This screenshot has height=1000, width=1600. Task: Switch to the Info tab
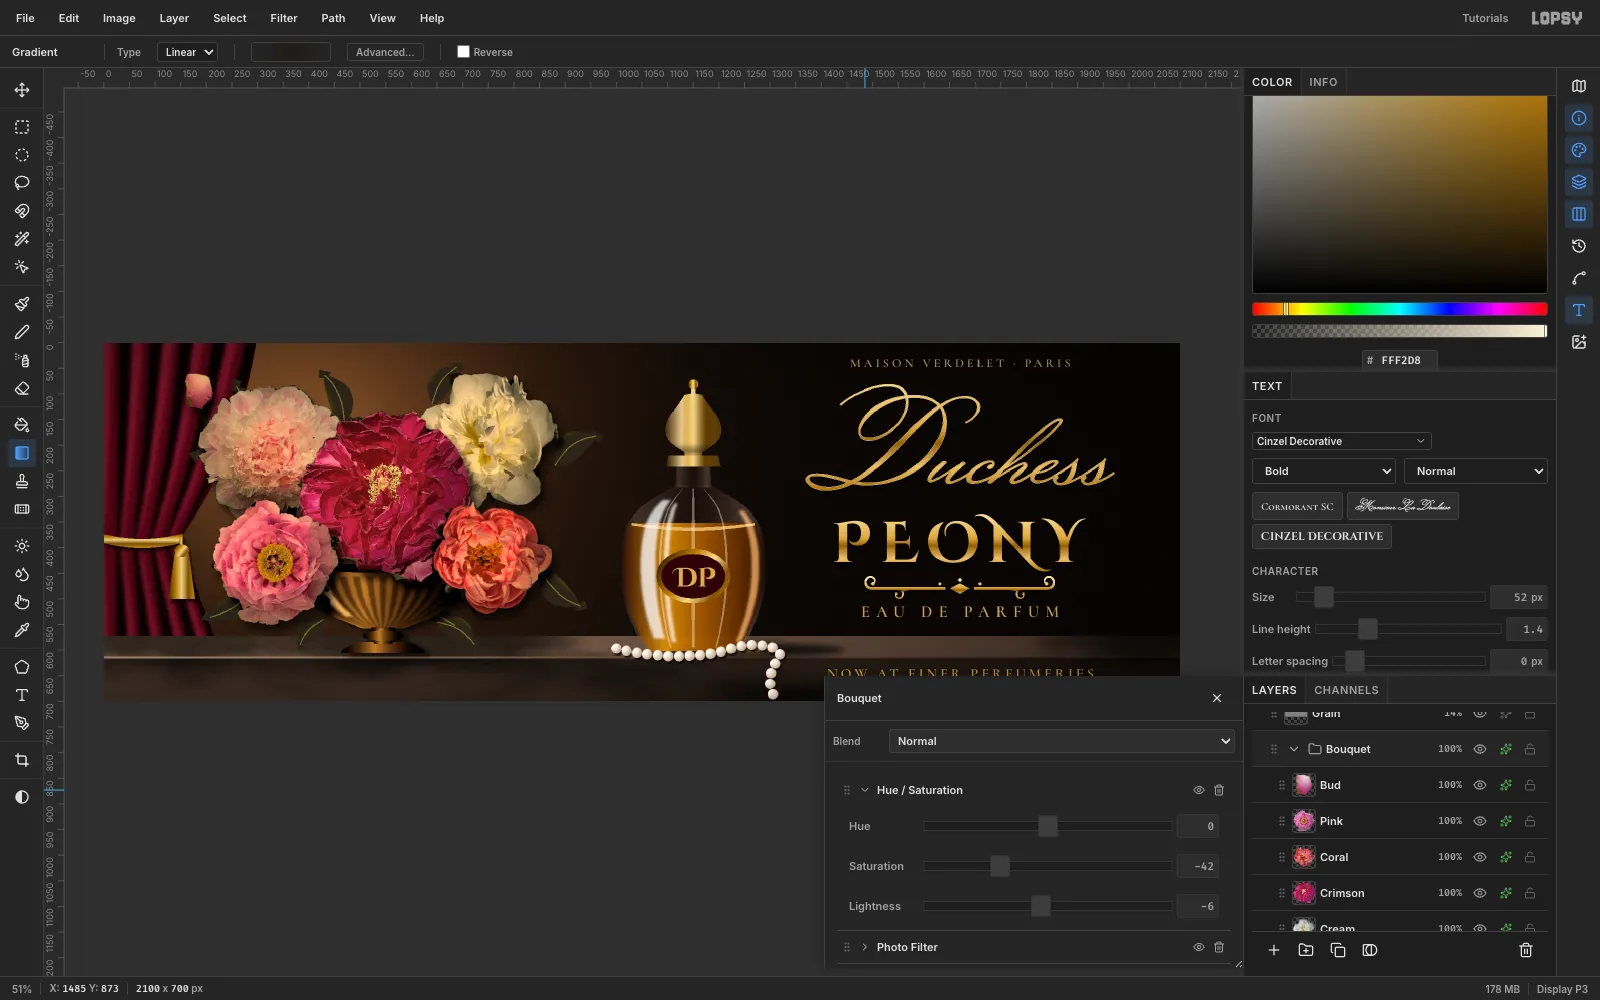(x=1323, y=82)
